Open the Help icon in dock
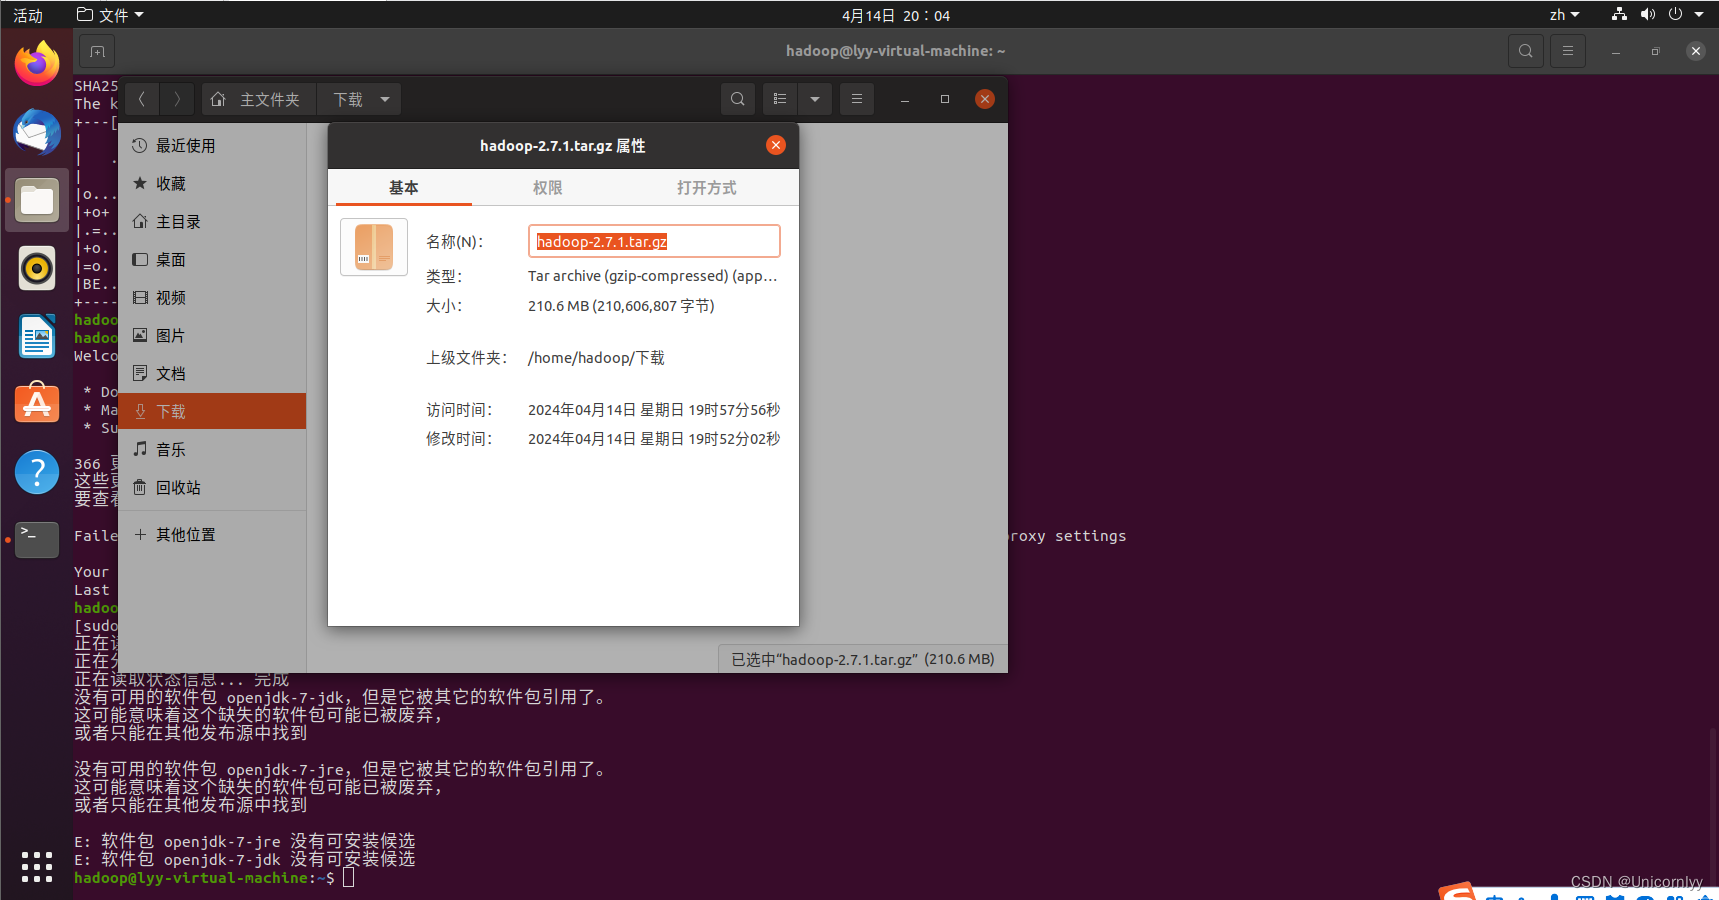 pos(37,472)
